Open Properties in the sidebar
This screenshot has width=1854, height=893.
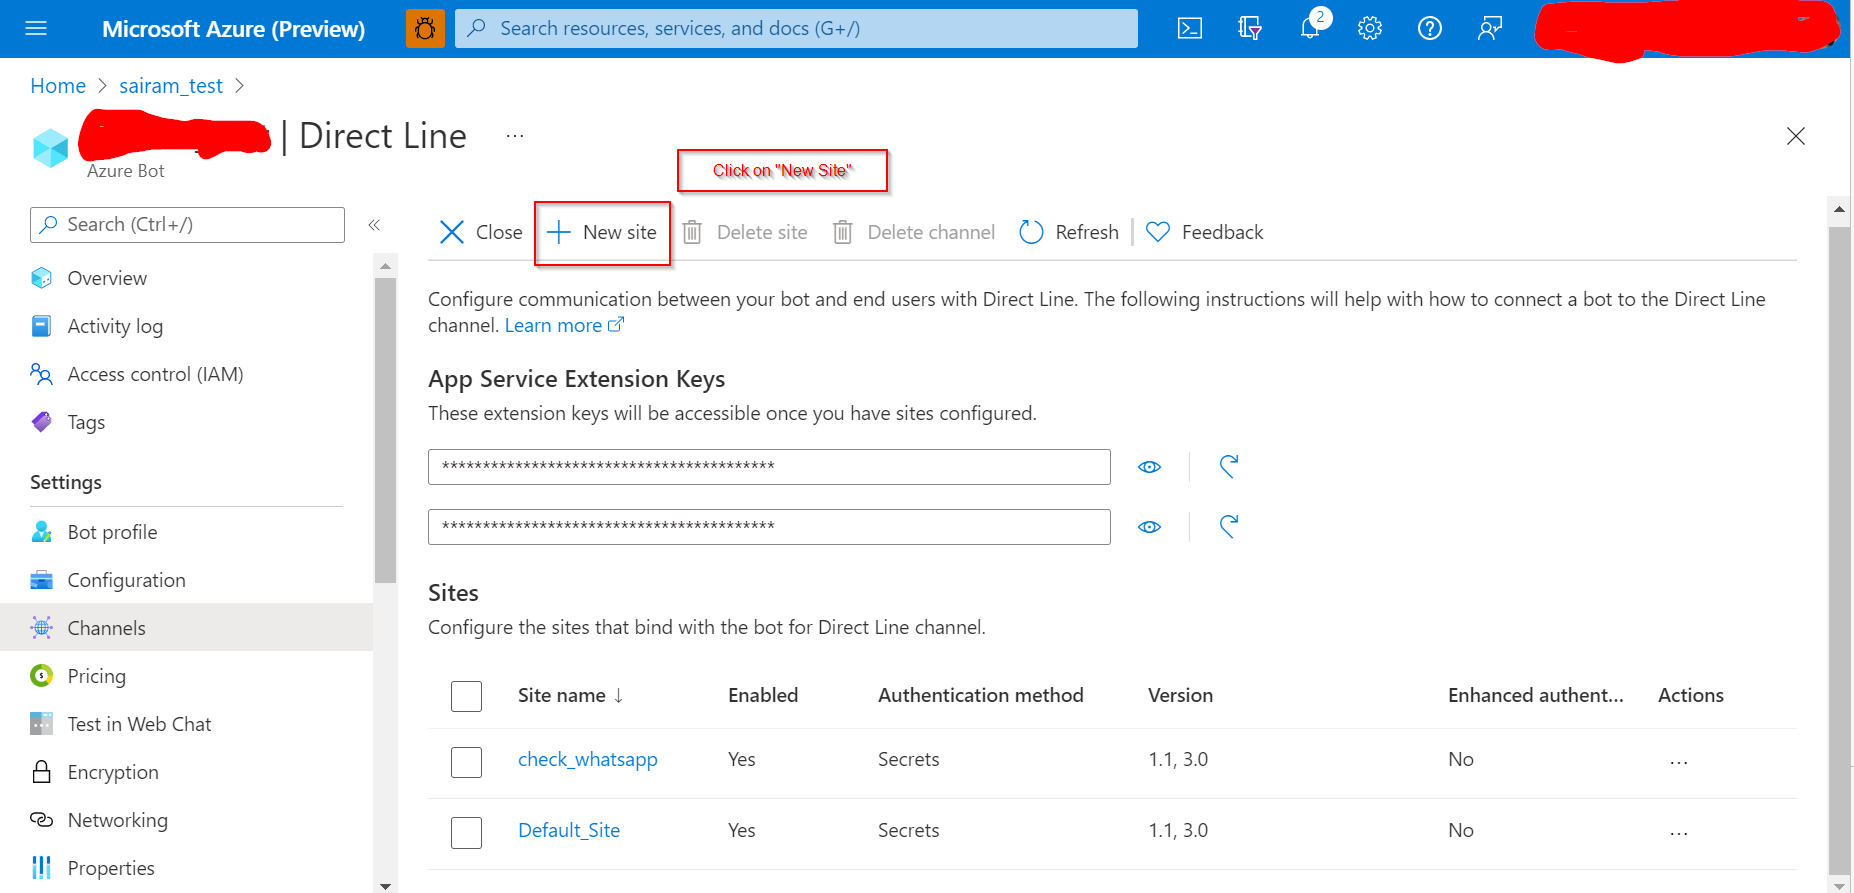(x=111, y=868)
